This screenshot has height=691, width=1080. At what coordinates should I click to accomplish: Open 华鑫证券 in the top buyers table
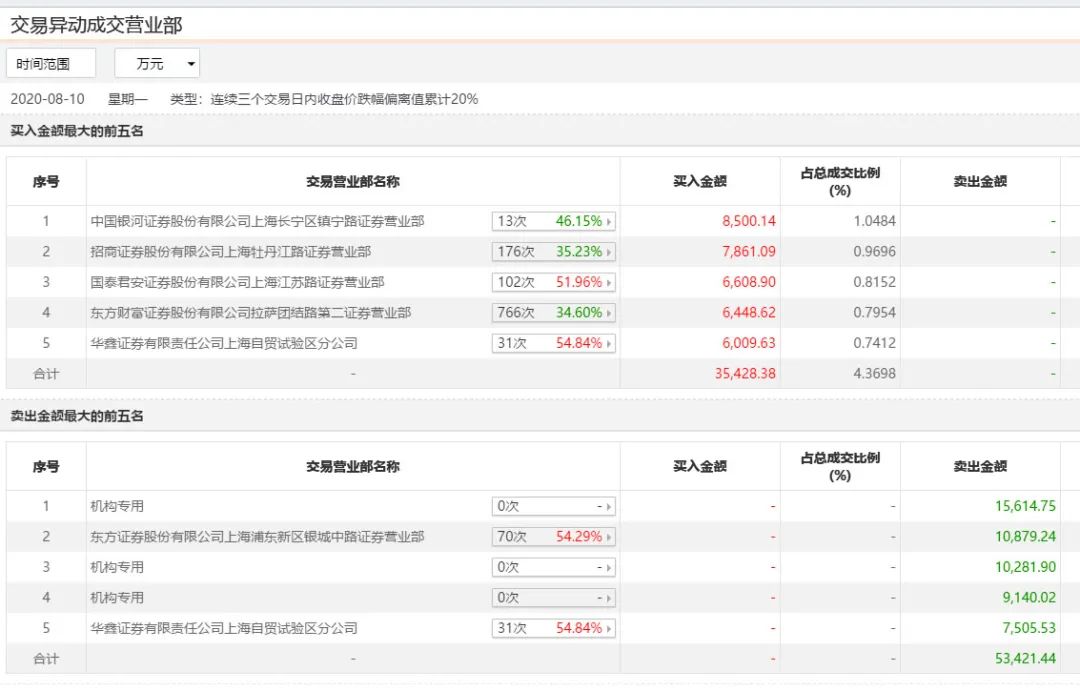click(x=223, y=343)
